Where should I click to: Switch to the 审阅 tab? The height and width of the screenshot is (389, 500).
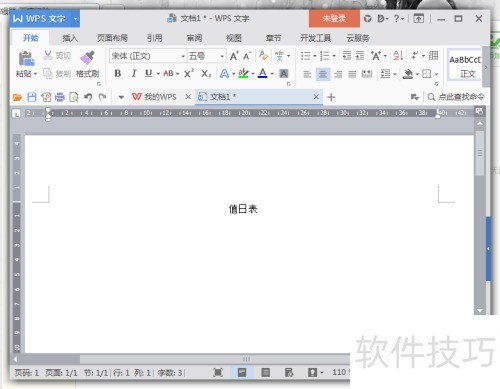click(x=194, y=38)
